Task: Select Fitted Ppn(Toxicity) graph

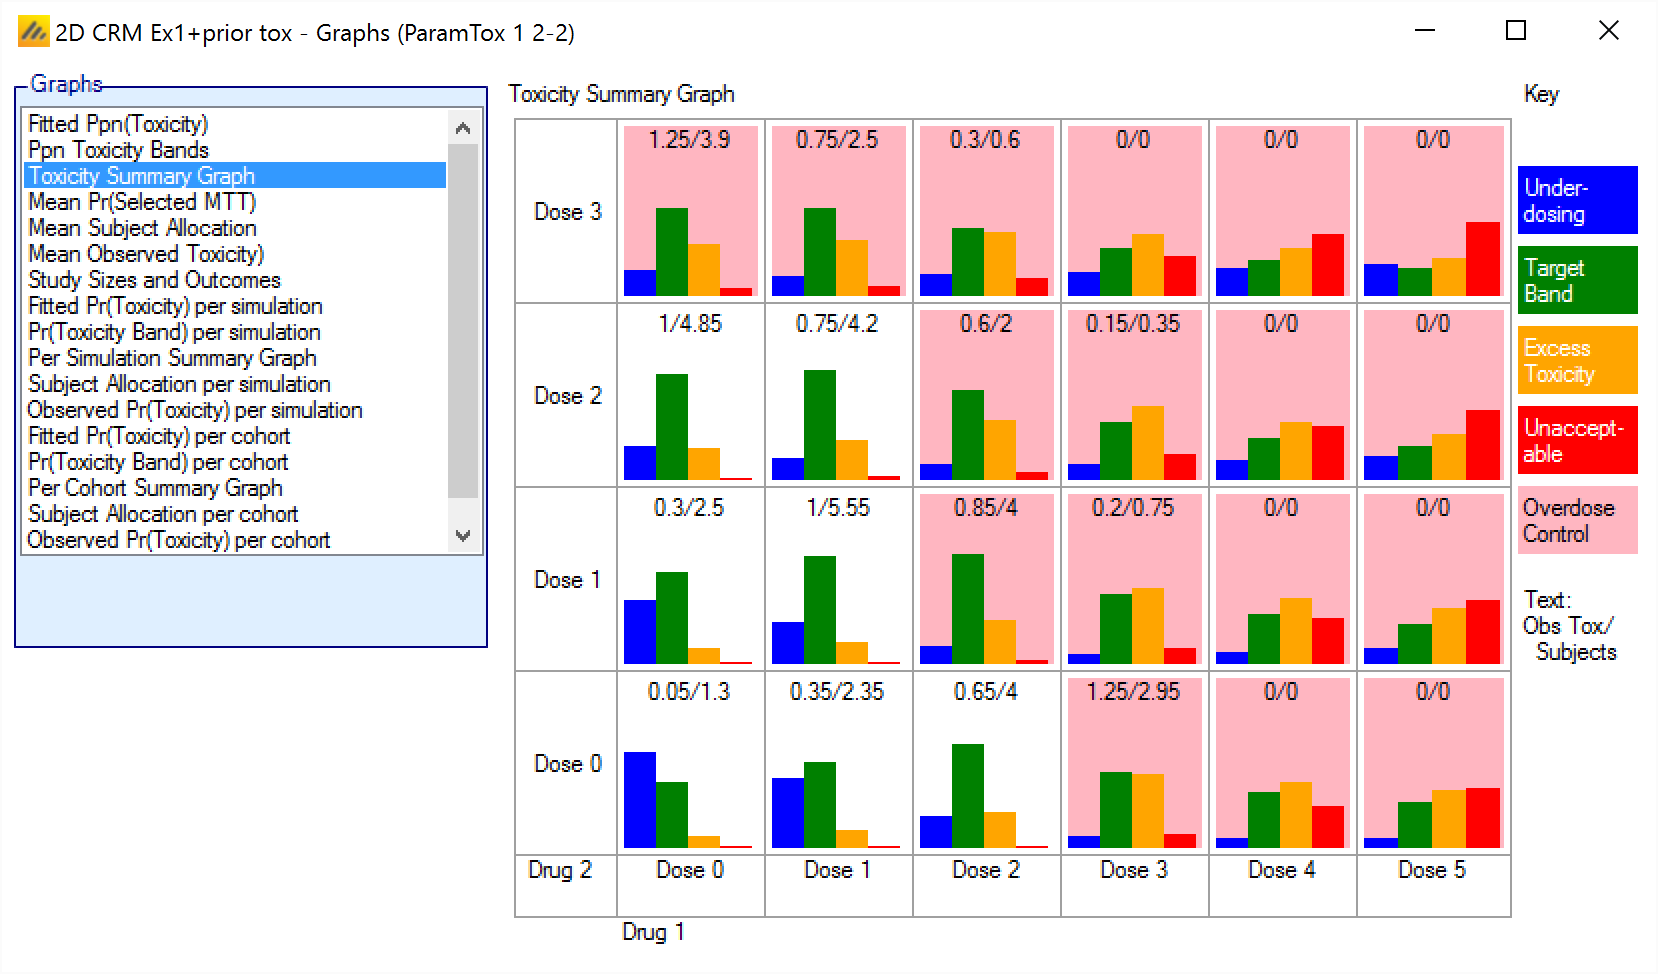Action: (118, 124)
